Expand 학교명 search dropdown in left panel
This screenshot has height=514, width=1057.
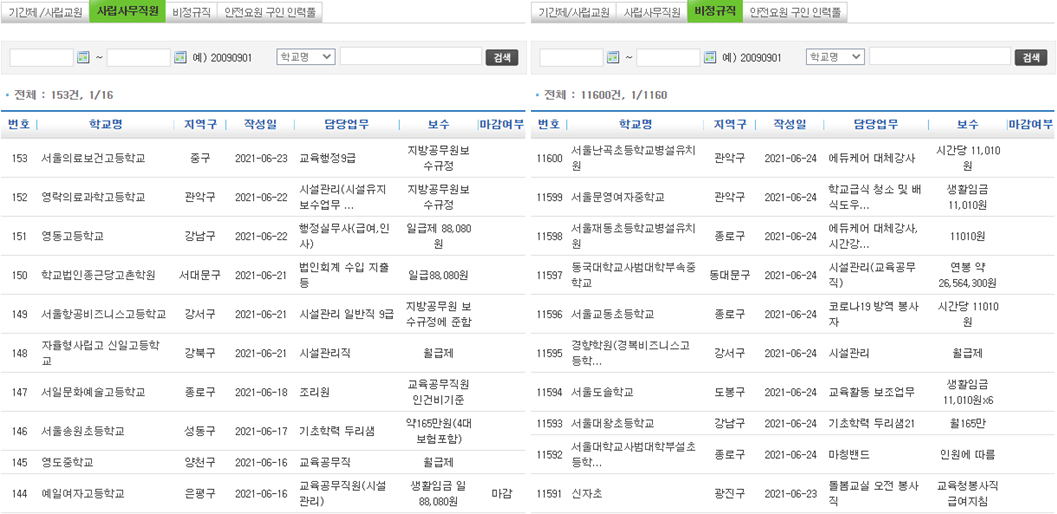click(x=305, y=57)
